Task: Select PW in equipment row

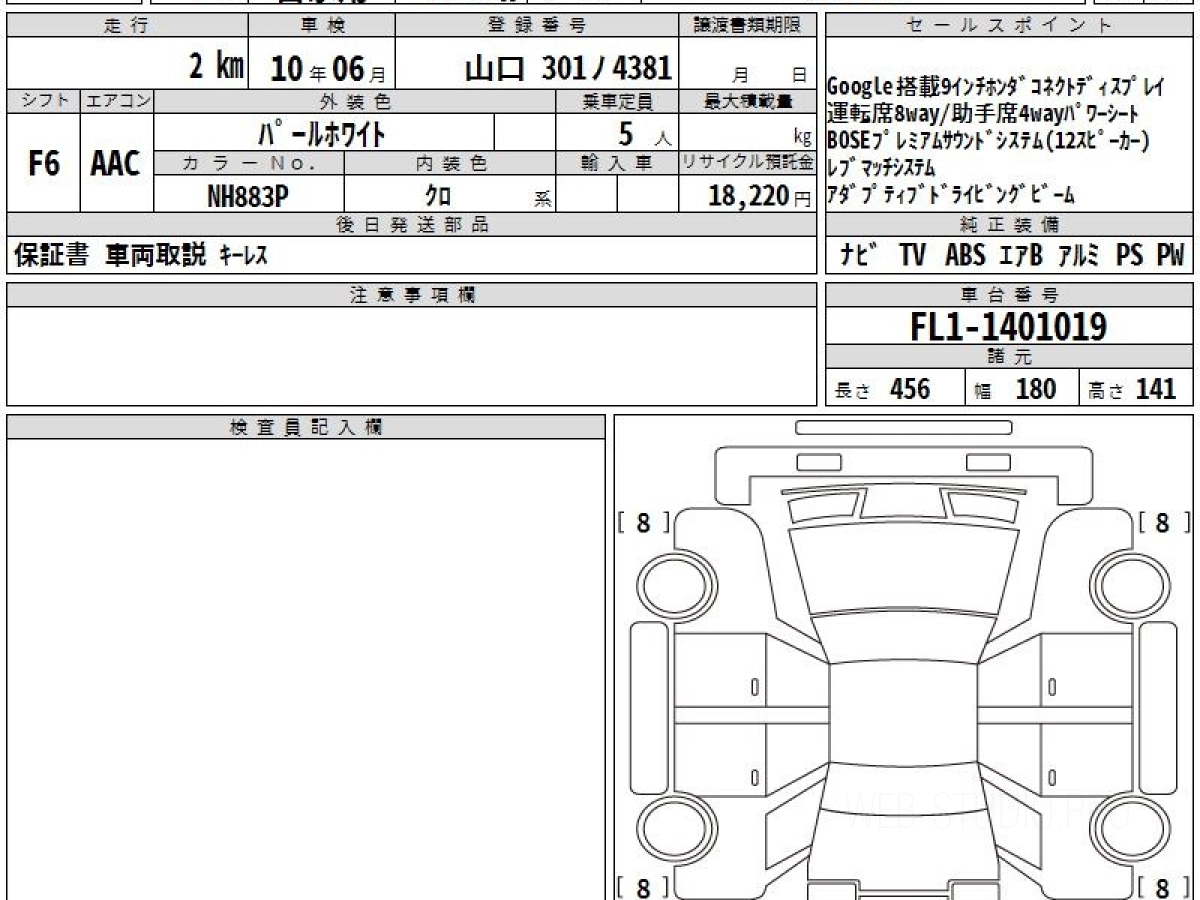Action: click(1170, 256)
